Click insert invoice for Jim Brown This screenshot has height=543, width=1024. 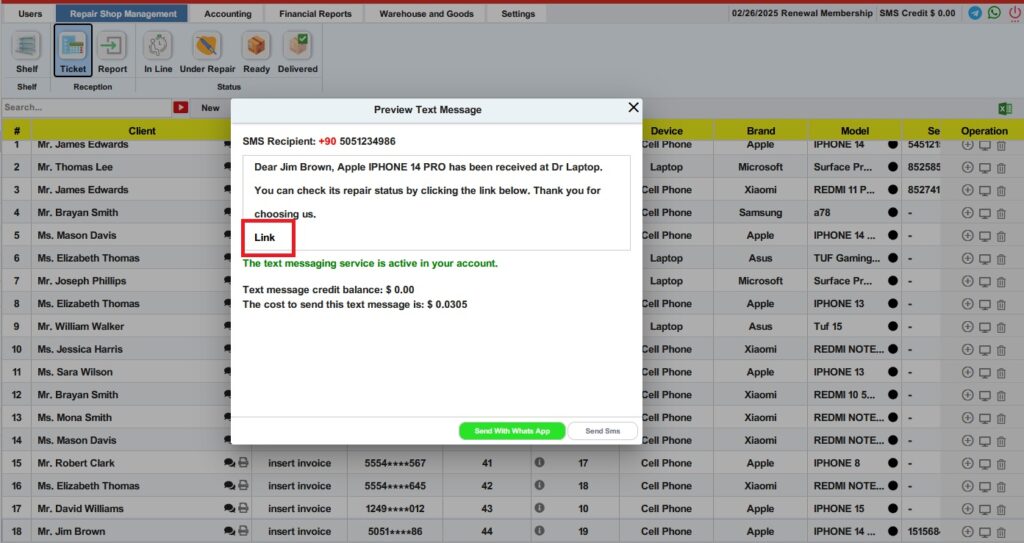pyautogui.click(x=299, y=531)
